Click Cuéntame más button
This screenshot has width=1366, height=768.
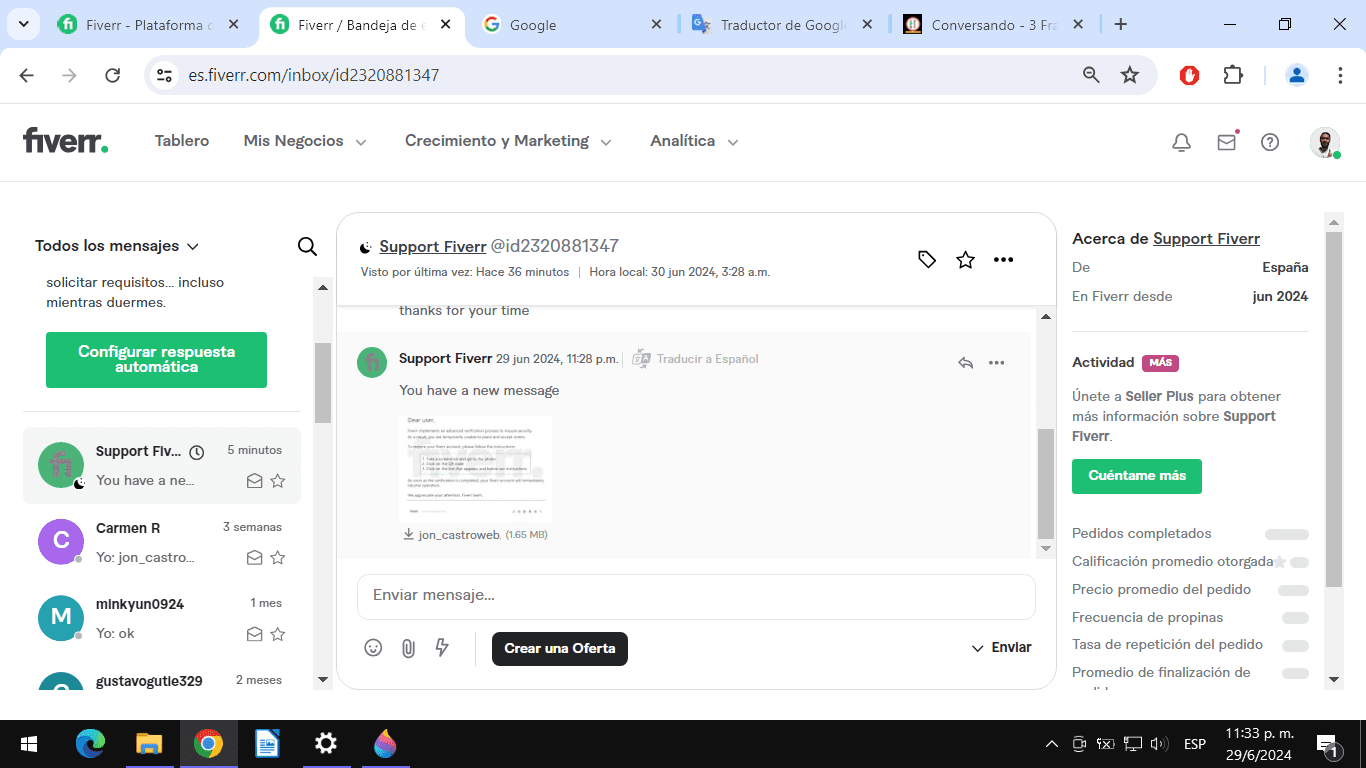click(1137, 476)
